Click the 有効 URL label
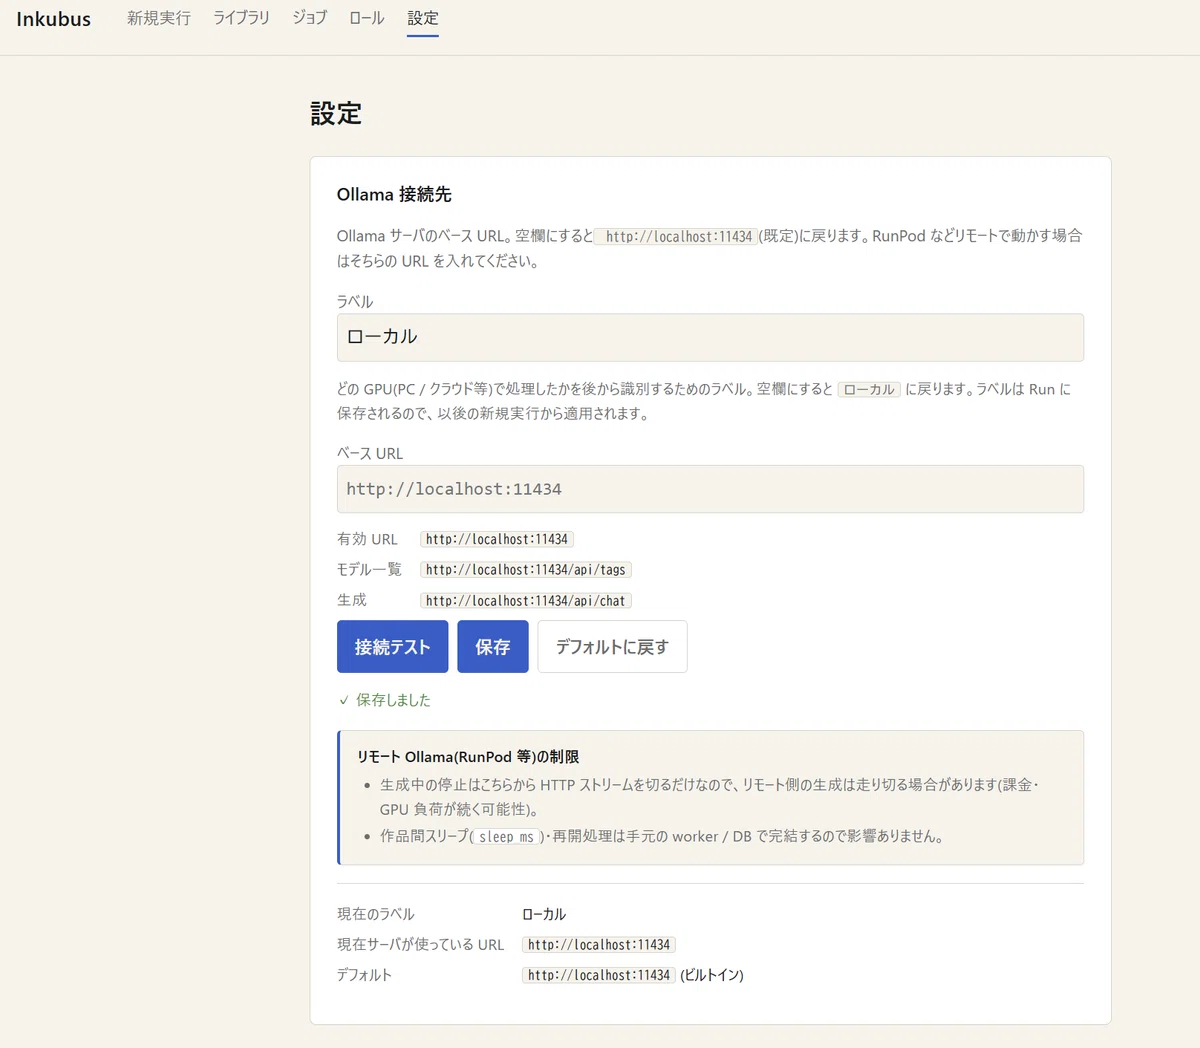 (x=367, y=539)
